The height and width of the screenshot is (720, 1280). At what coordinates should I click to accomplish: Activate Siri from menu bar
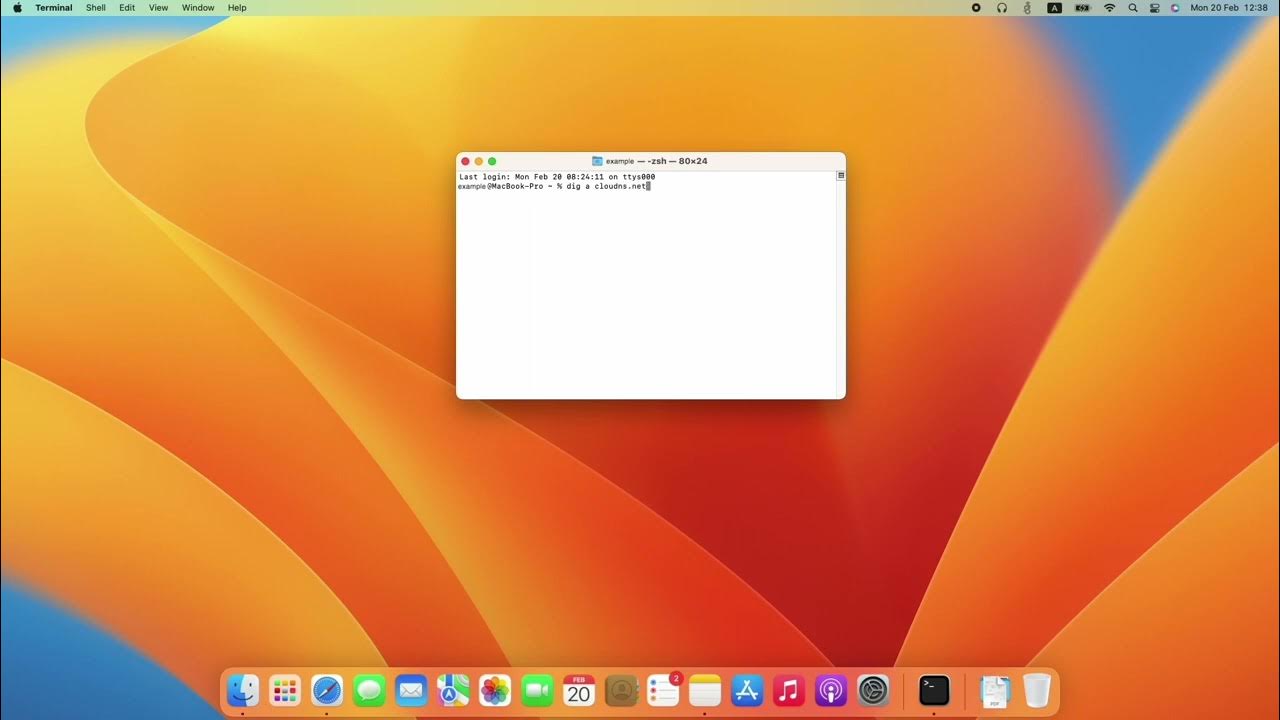(1175, 7)
